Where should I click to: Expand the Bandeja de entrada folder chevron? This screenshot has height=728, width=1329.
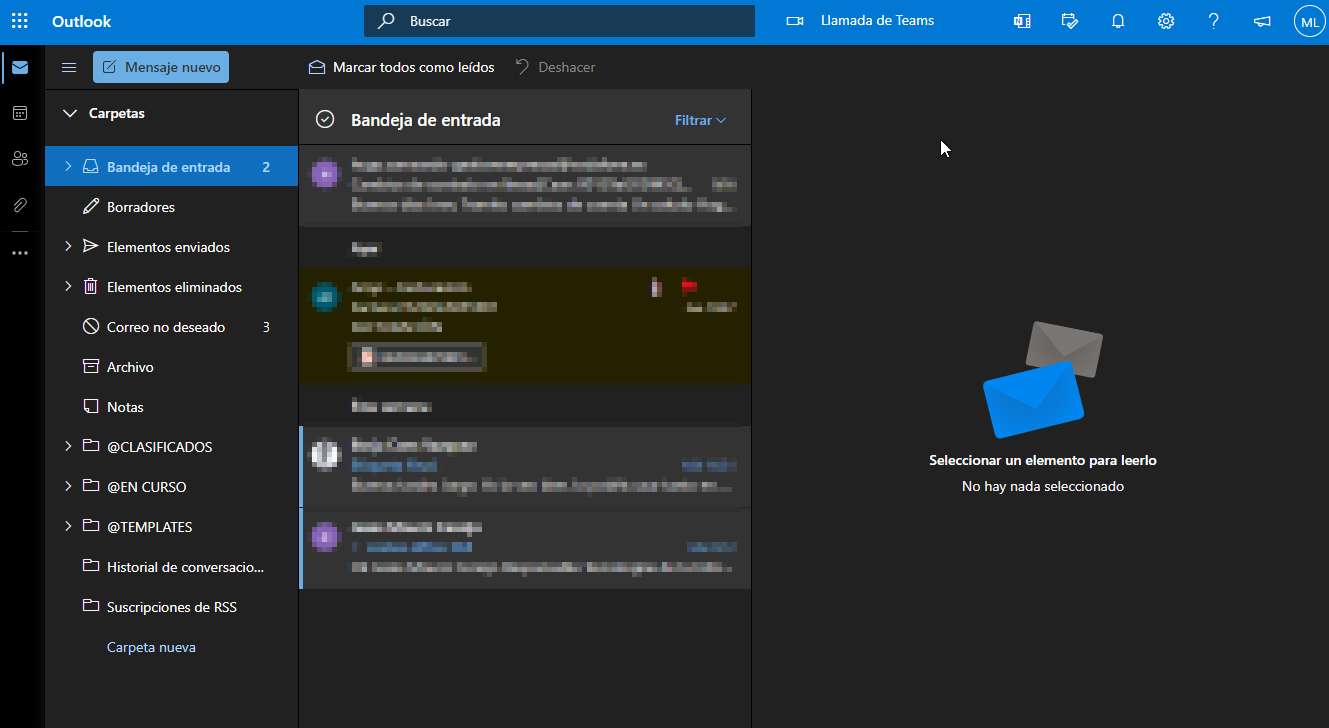tap(68, 167)
